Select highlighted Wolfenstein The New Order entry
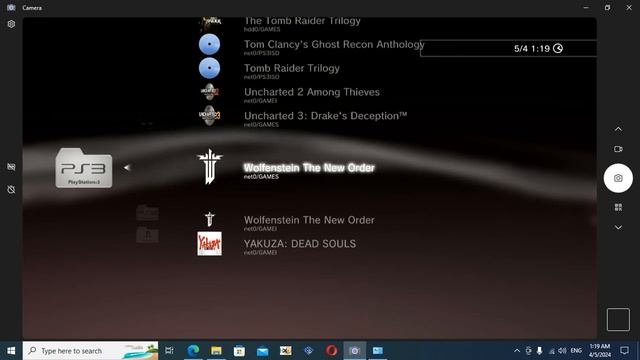This screenshot has height=360, width=640. point(309,168)
